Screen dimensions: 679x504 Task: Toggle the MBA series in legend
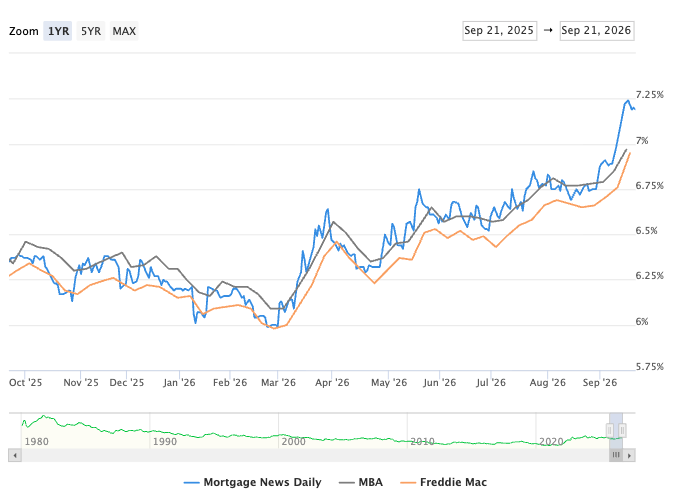coord(361,482)
